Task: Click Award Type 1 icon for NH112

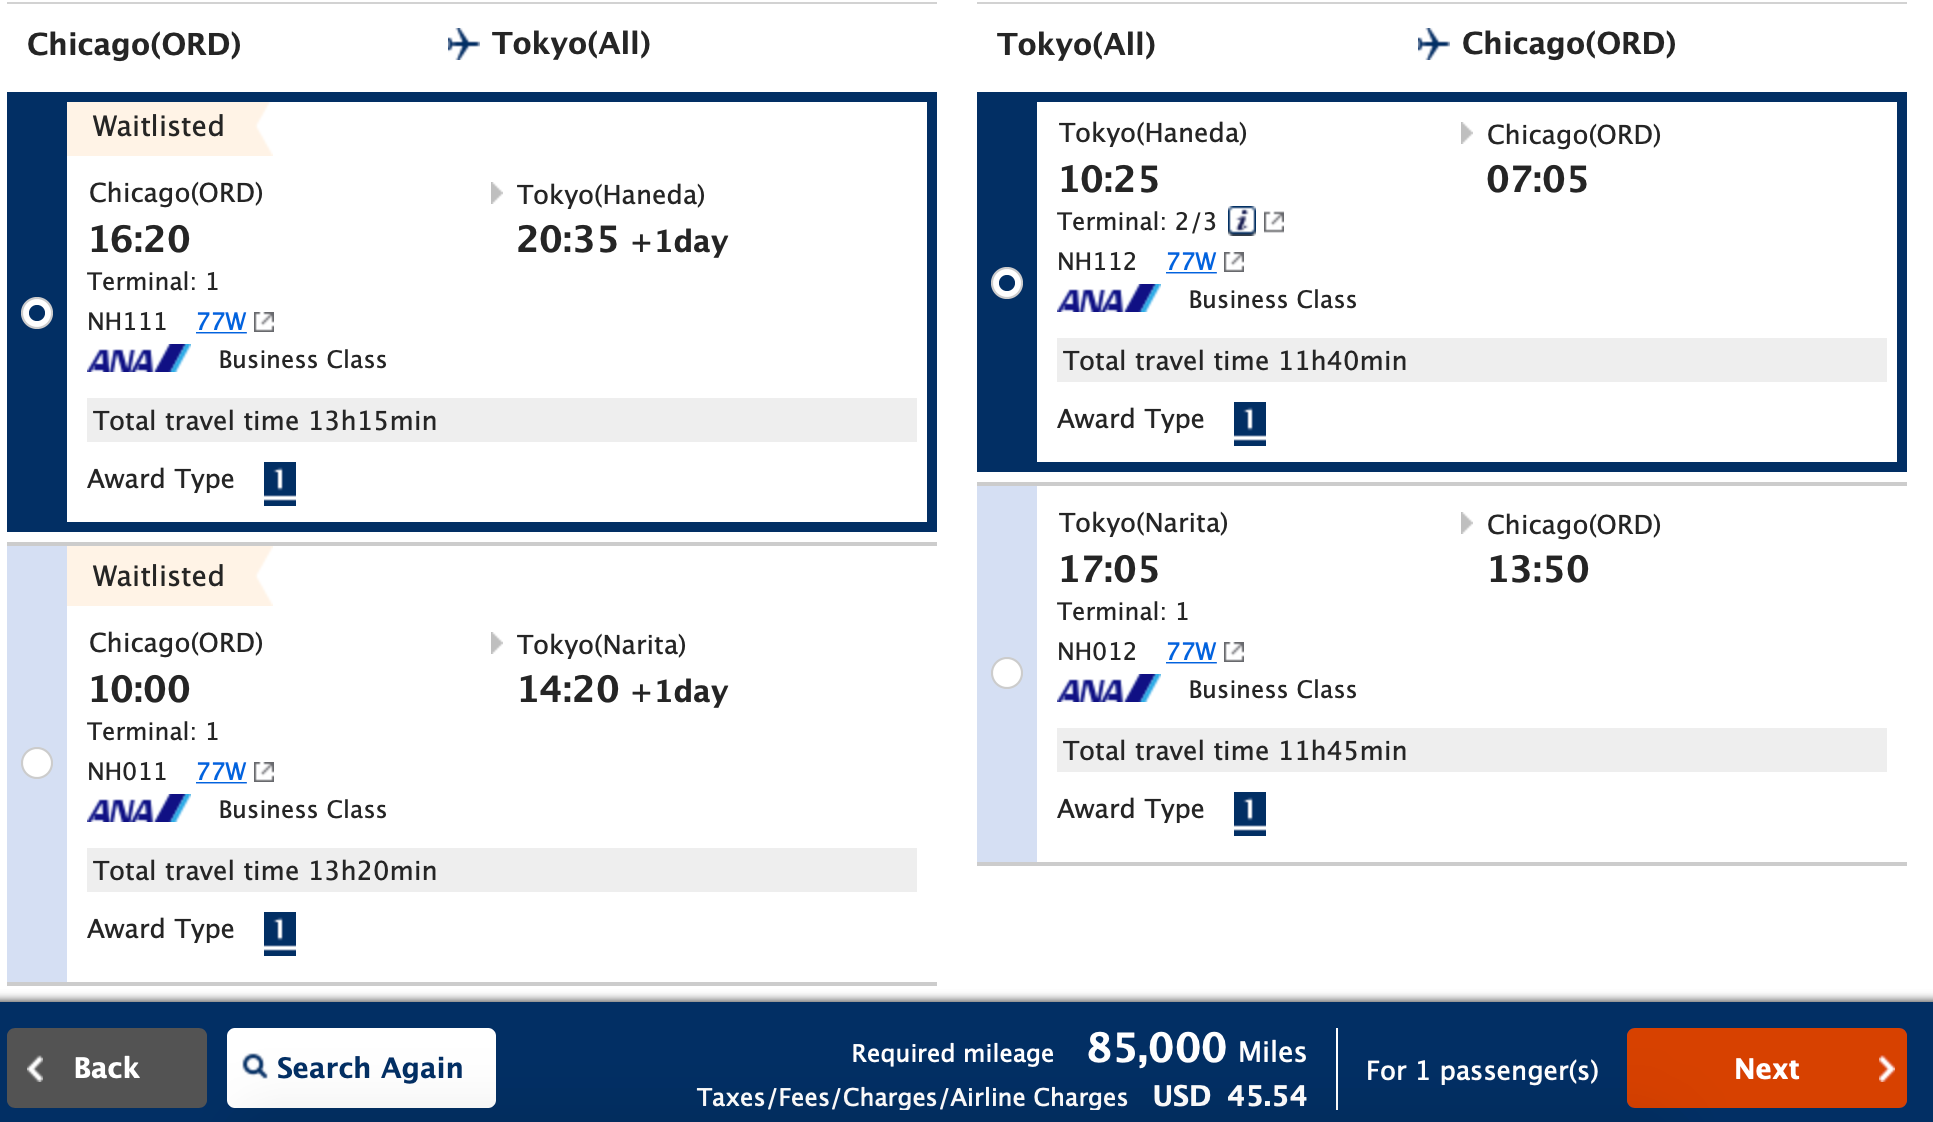Action: tap(1249, 421)
